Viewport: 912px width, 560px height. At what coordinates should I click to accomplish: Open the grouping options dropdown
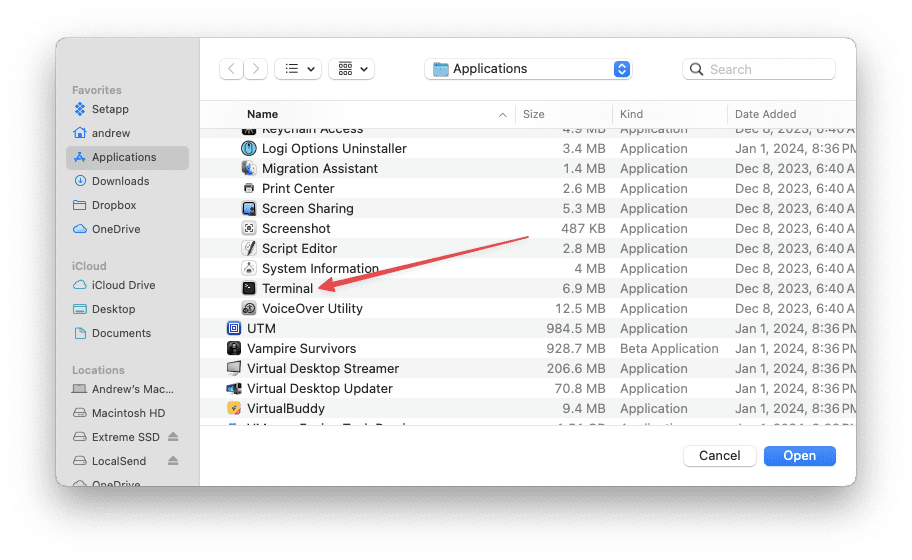tap(351, 69)
